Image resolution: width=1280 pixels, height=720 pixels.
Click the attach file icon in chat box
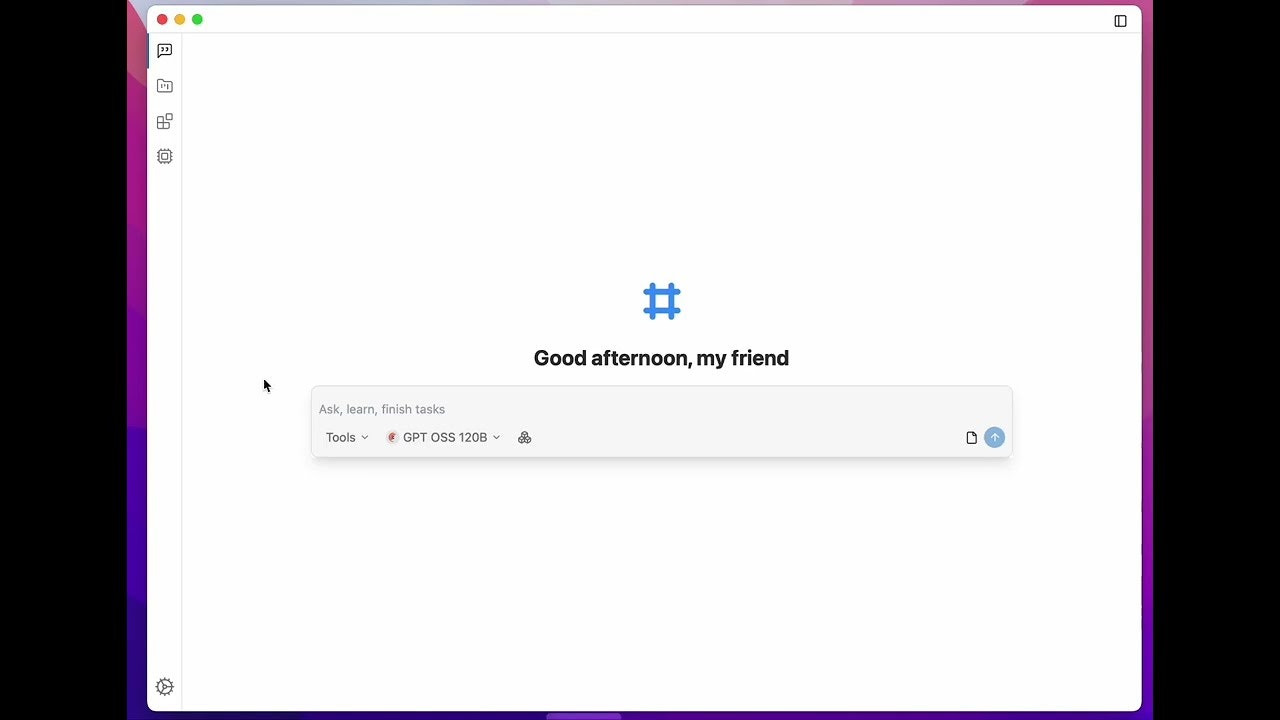[970, 437]
